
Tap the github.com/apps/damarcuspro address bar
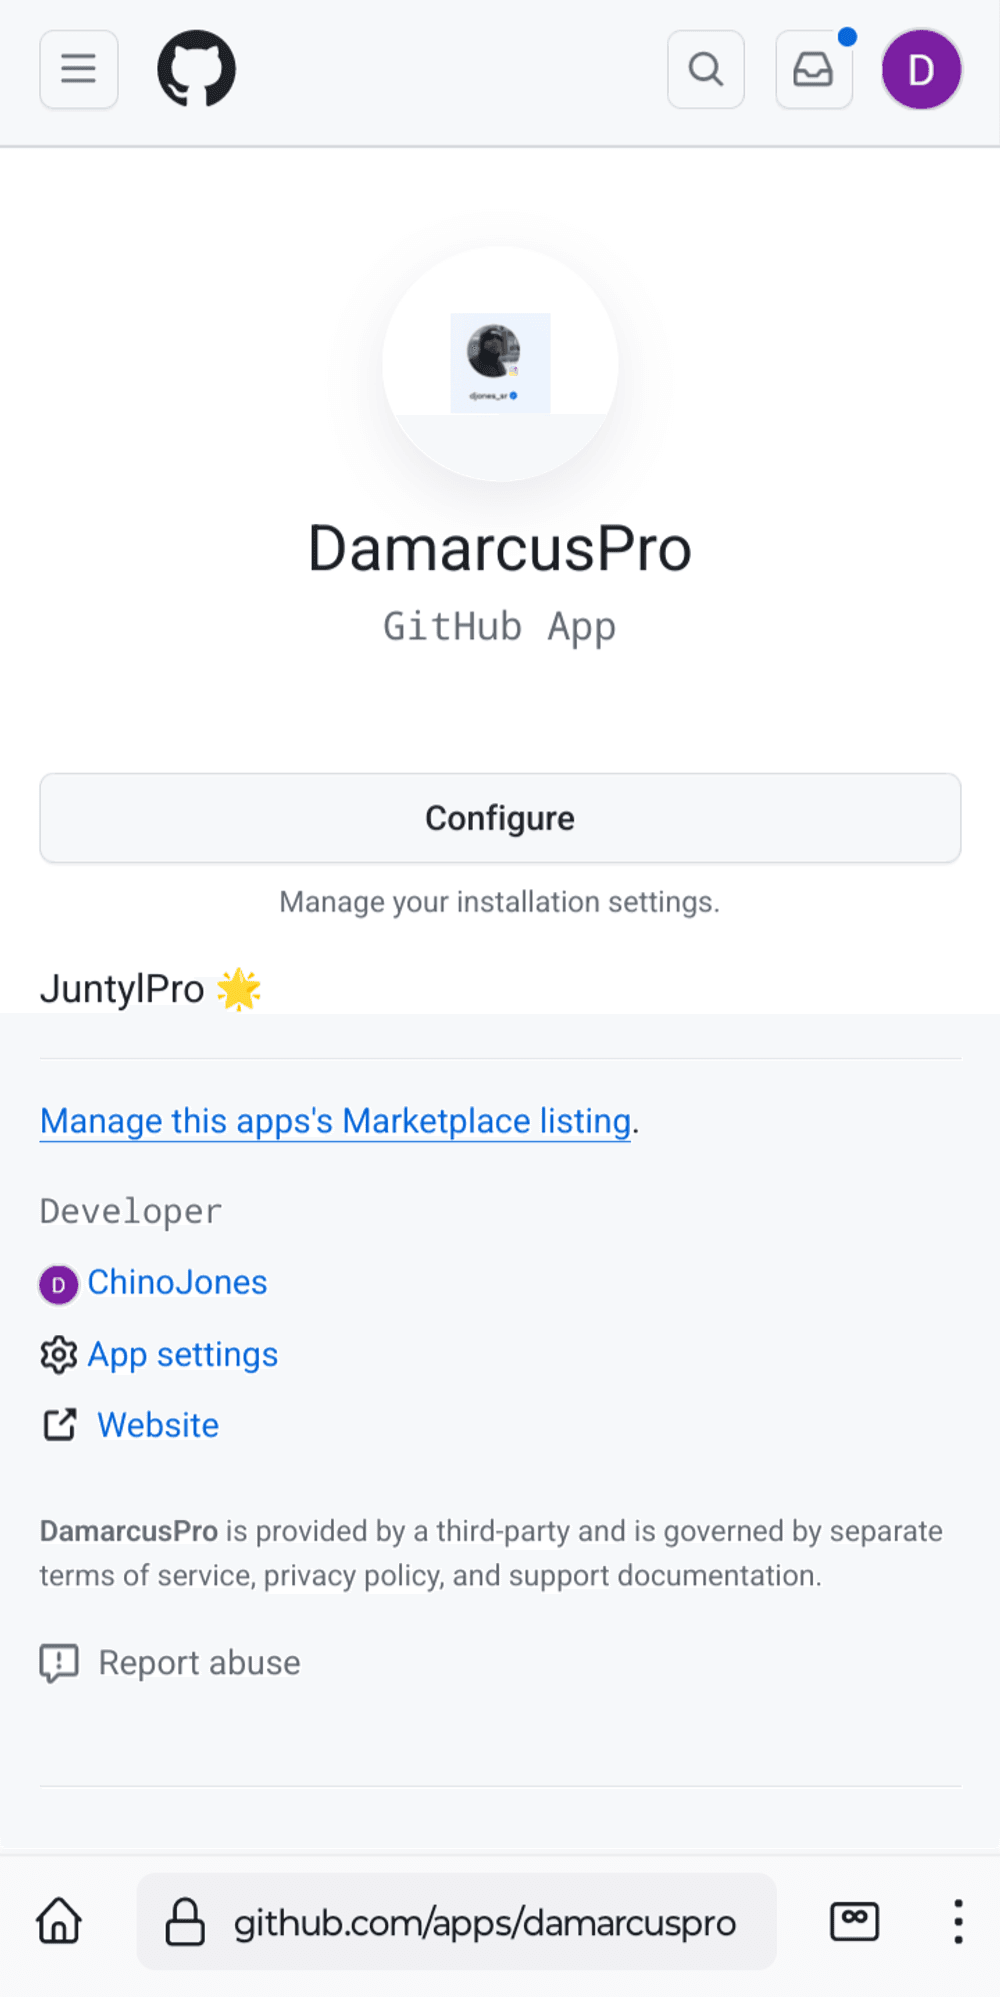click(x=484, y=1922)
